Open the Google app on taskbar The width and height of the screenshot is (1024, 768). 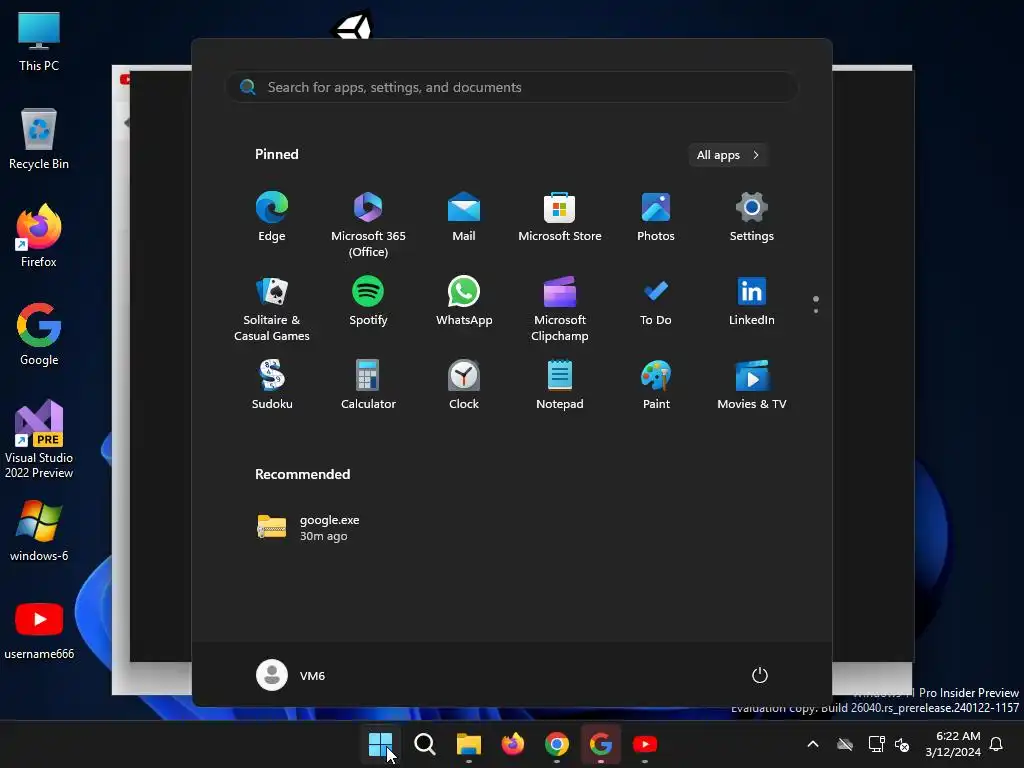(601, 744)
